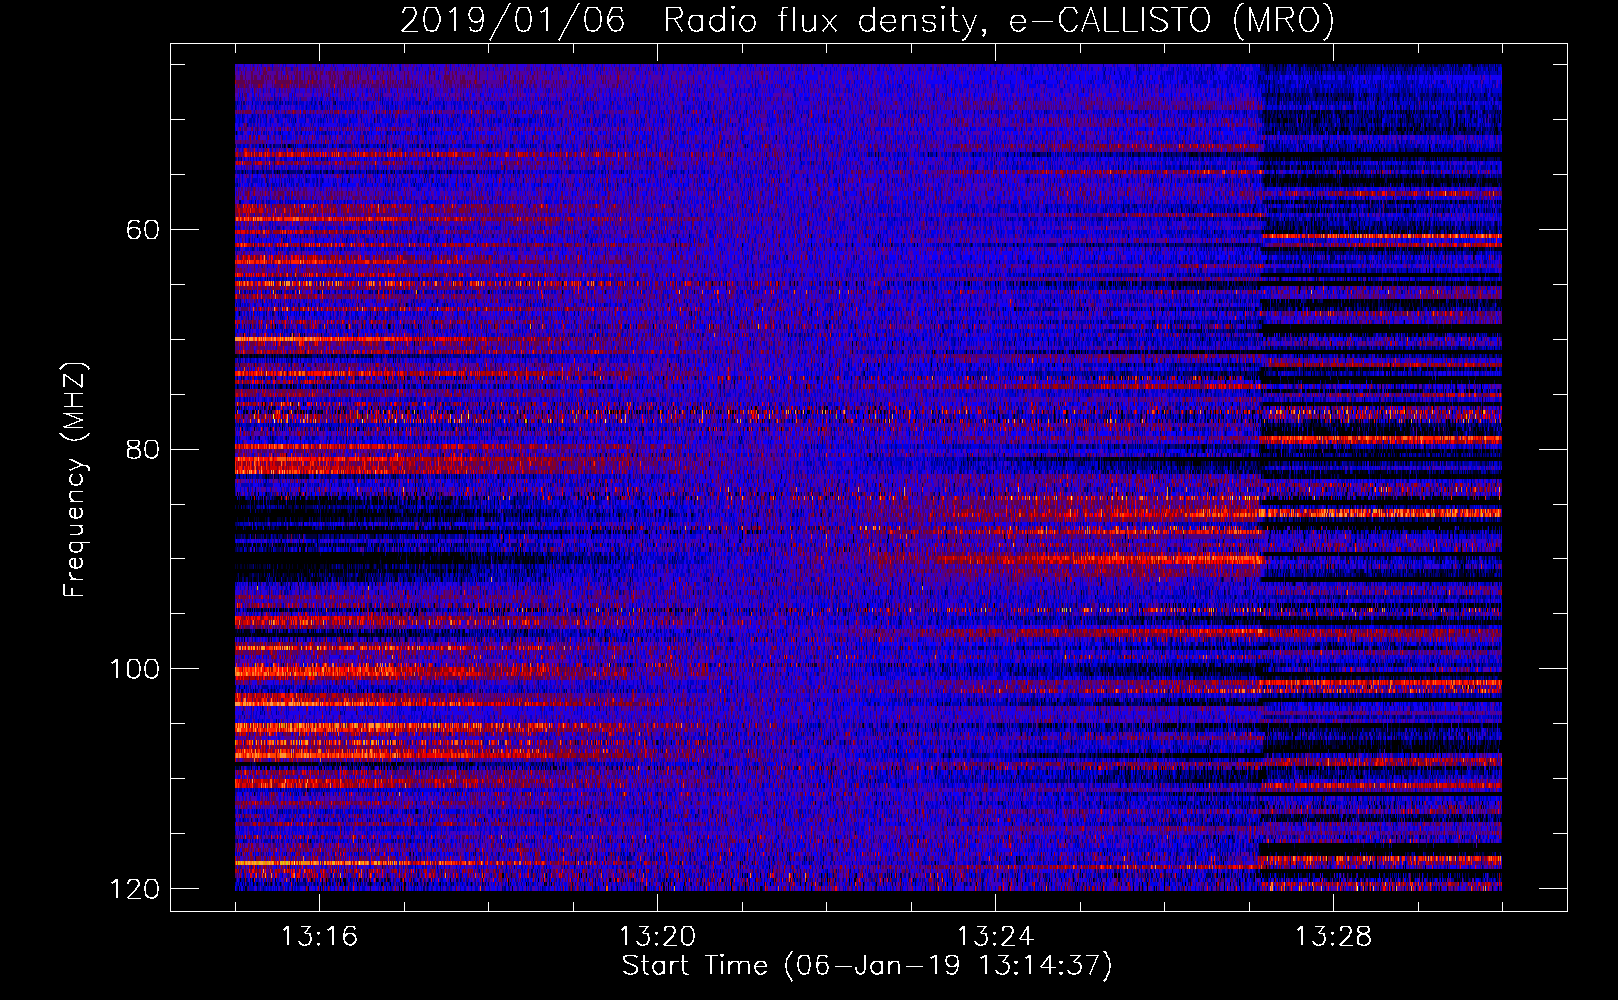Click the 13:24 time tick label
The image size is (1618, 1000).
[x=995, y=937]
